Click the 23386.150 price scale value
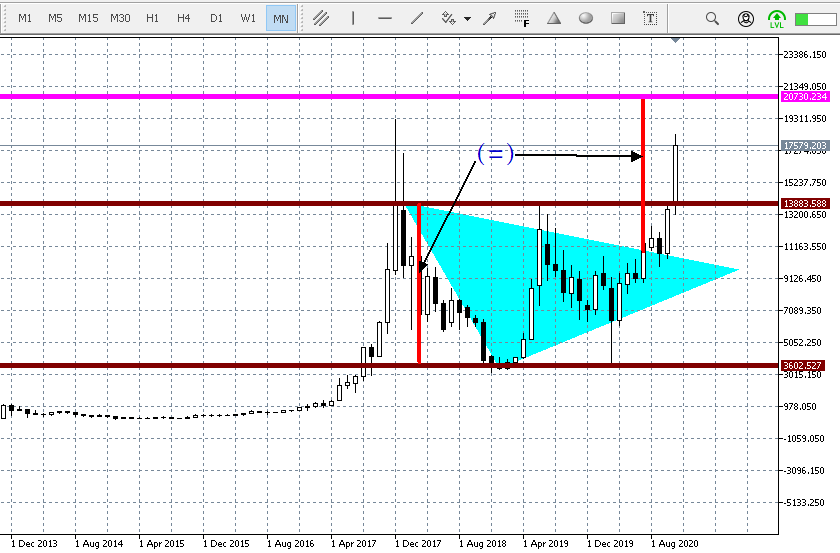Viewport: 840px width, 553px height. [805, 55]
